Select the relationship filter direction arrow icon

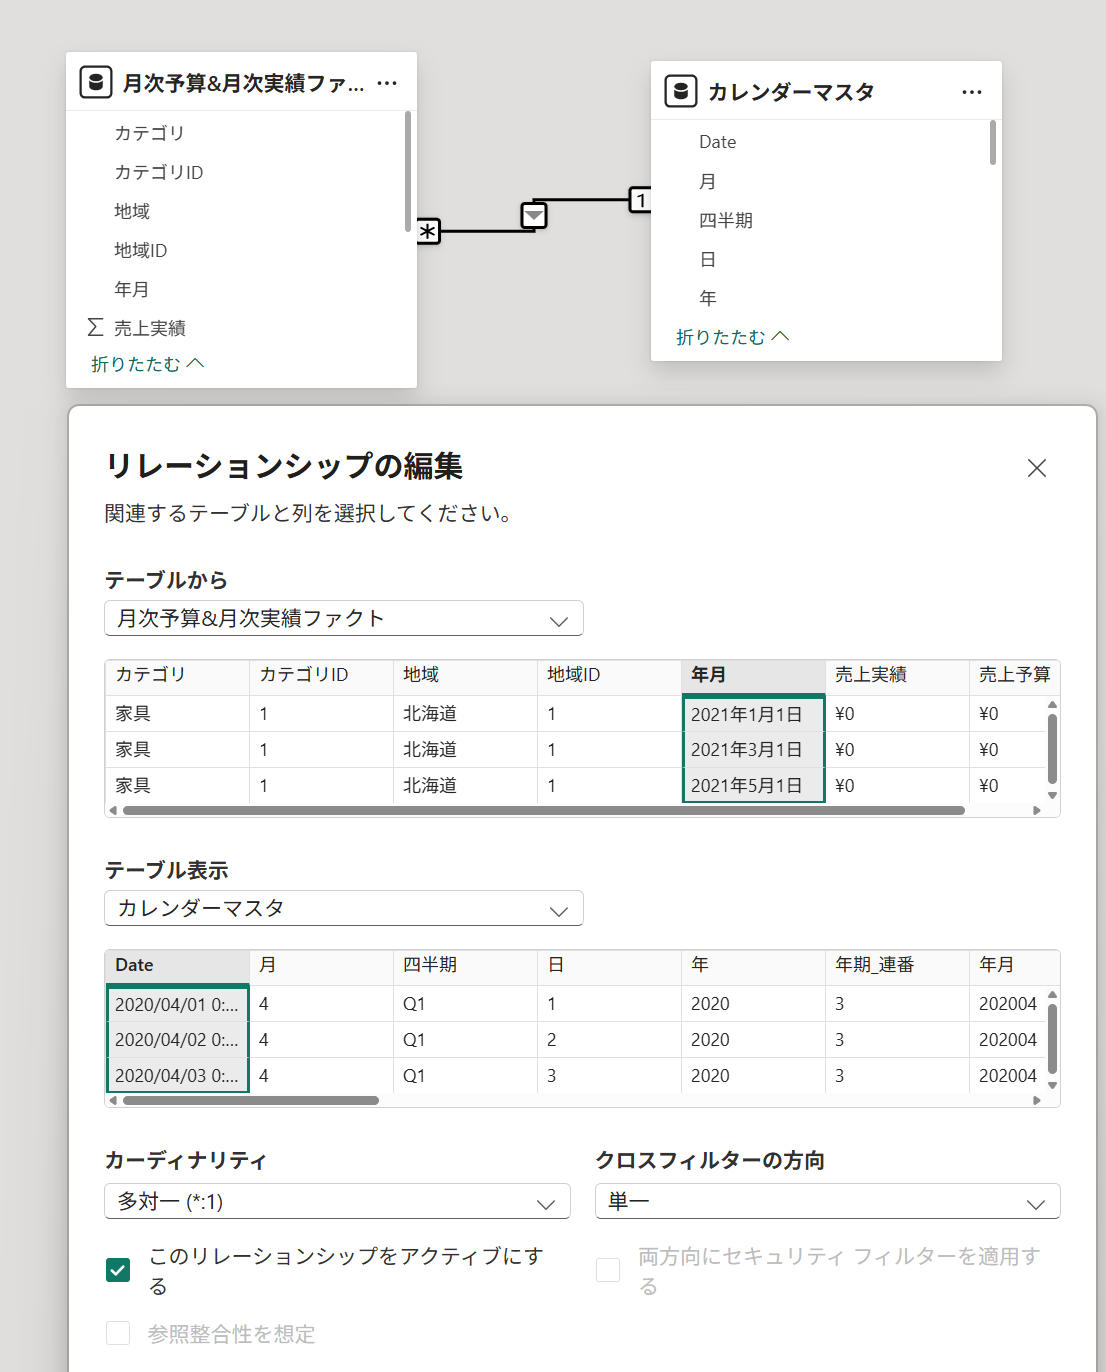click(x=534, y=215)
